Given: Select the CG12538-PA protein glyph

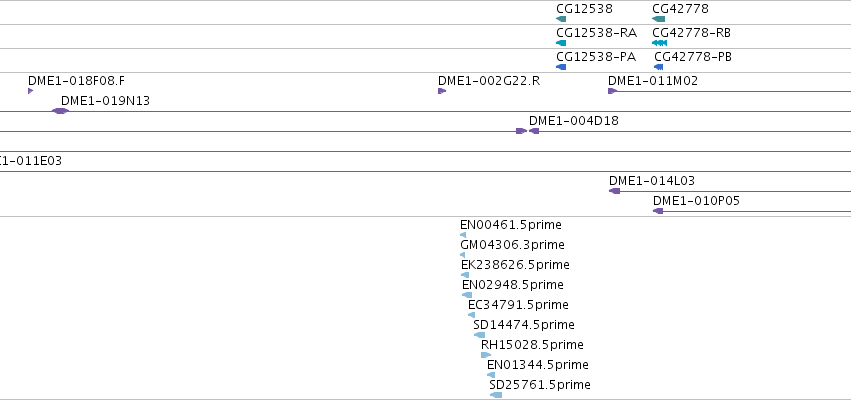Looking at the screenshot, I should click(561, 67).
